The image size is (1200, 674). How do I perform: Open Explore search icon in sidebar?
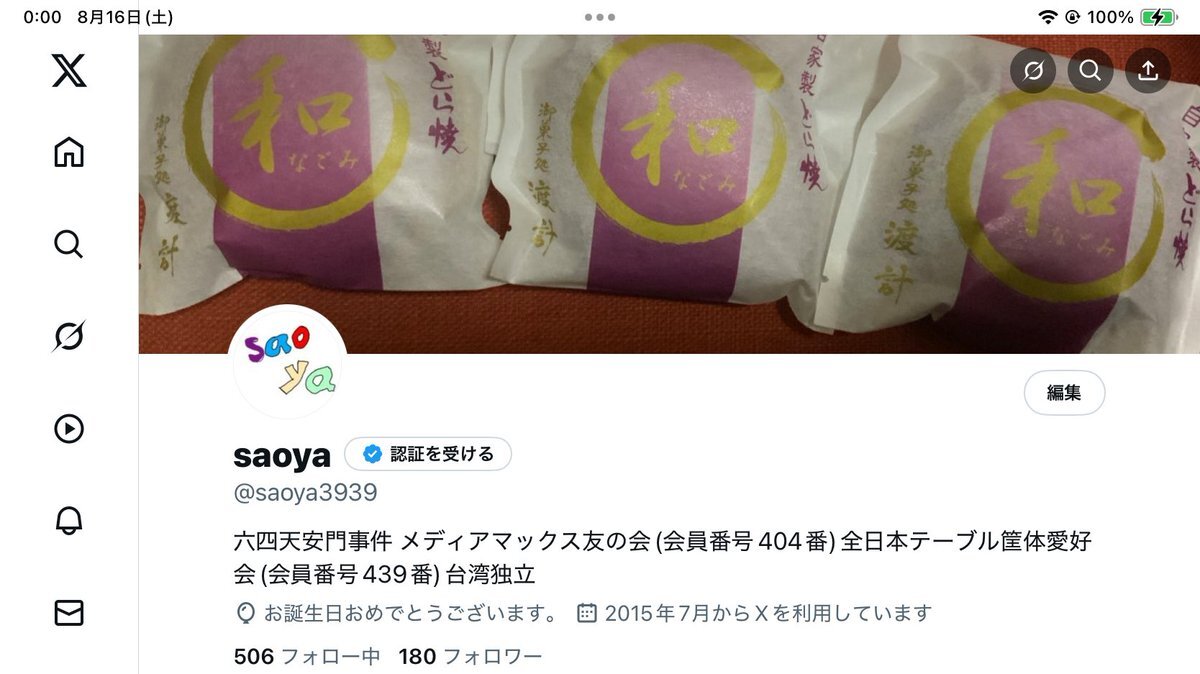pyautogui.click(x=68, y=244)
